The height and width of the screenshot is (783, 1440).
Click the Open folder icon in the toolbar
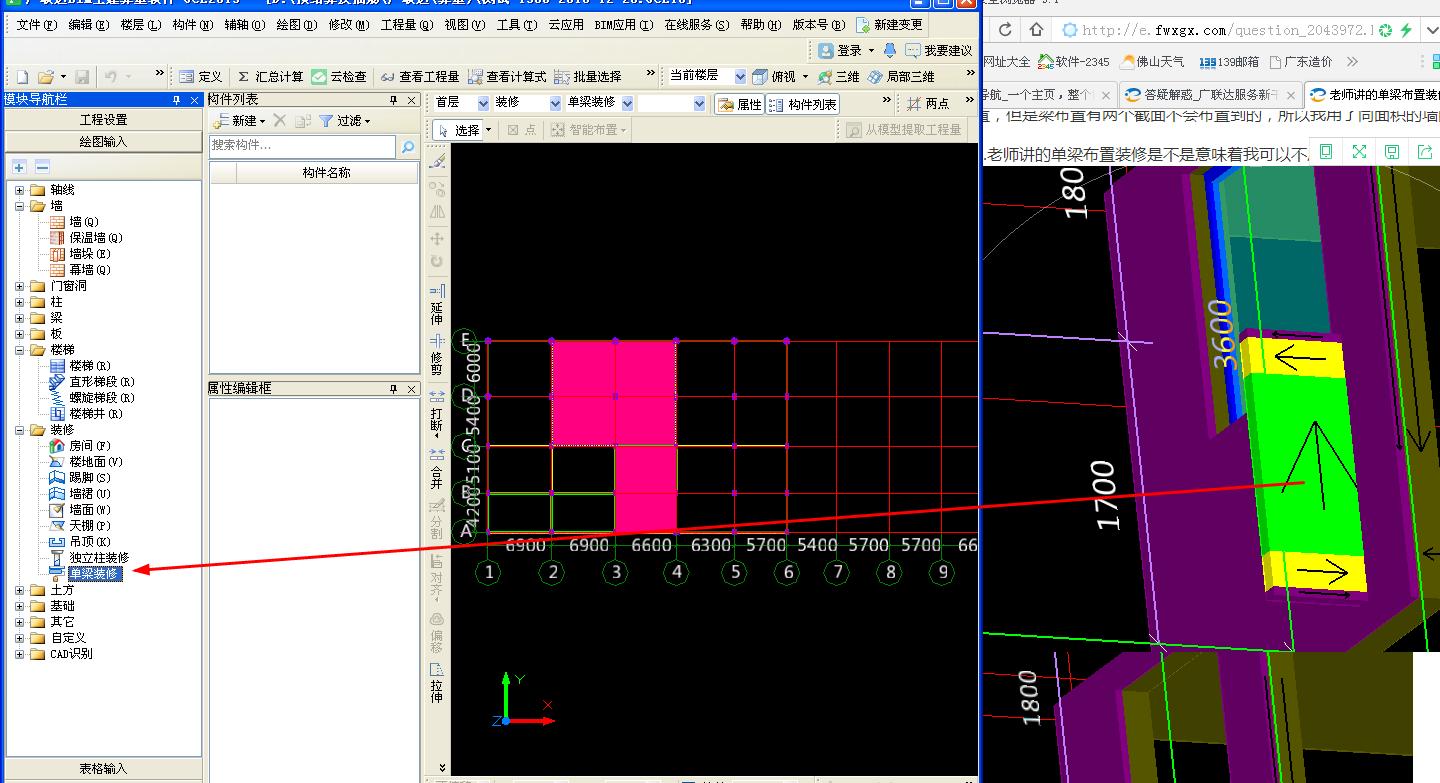(x=45, y=76)
